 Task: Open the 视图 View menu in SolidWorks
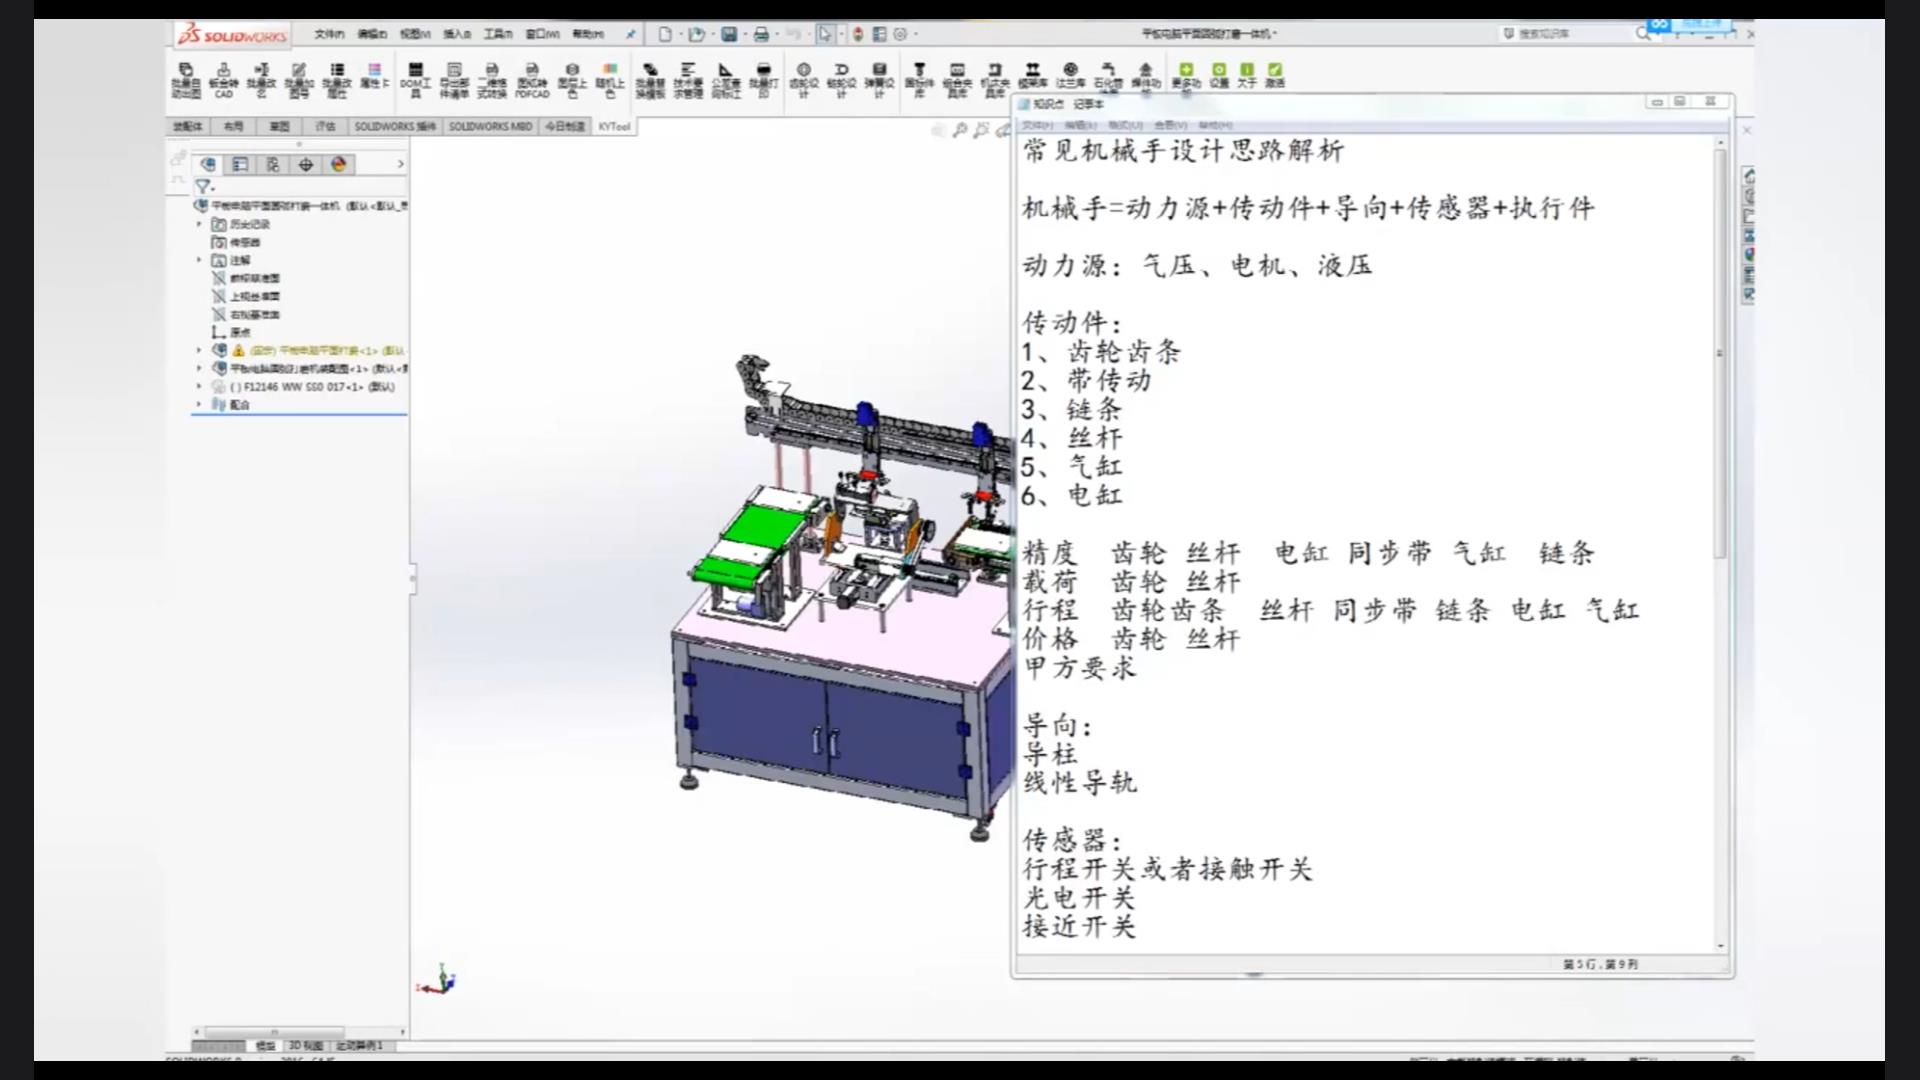tap(415, 34)
